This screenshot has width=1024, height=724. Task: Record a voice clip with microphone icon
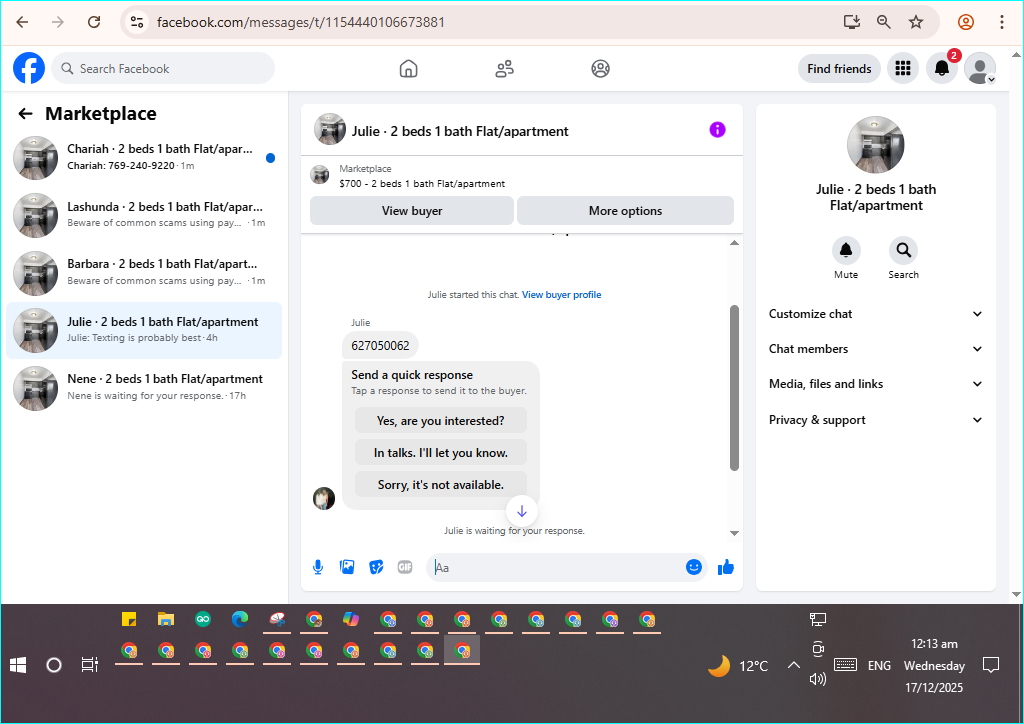point(318,567)
